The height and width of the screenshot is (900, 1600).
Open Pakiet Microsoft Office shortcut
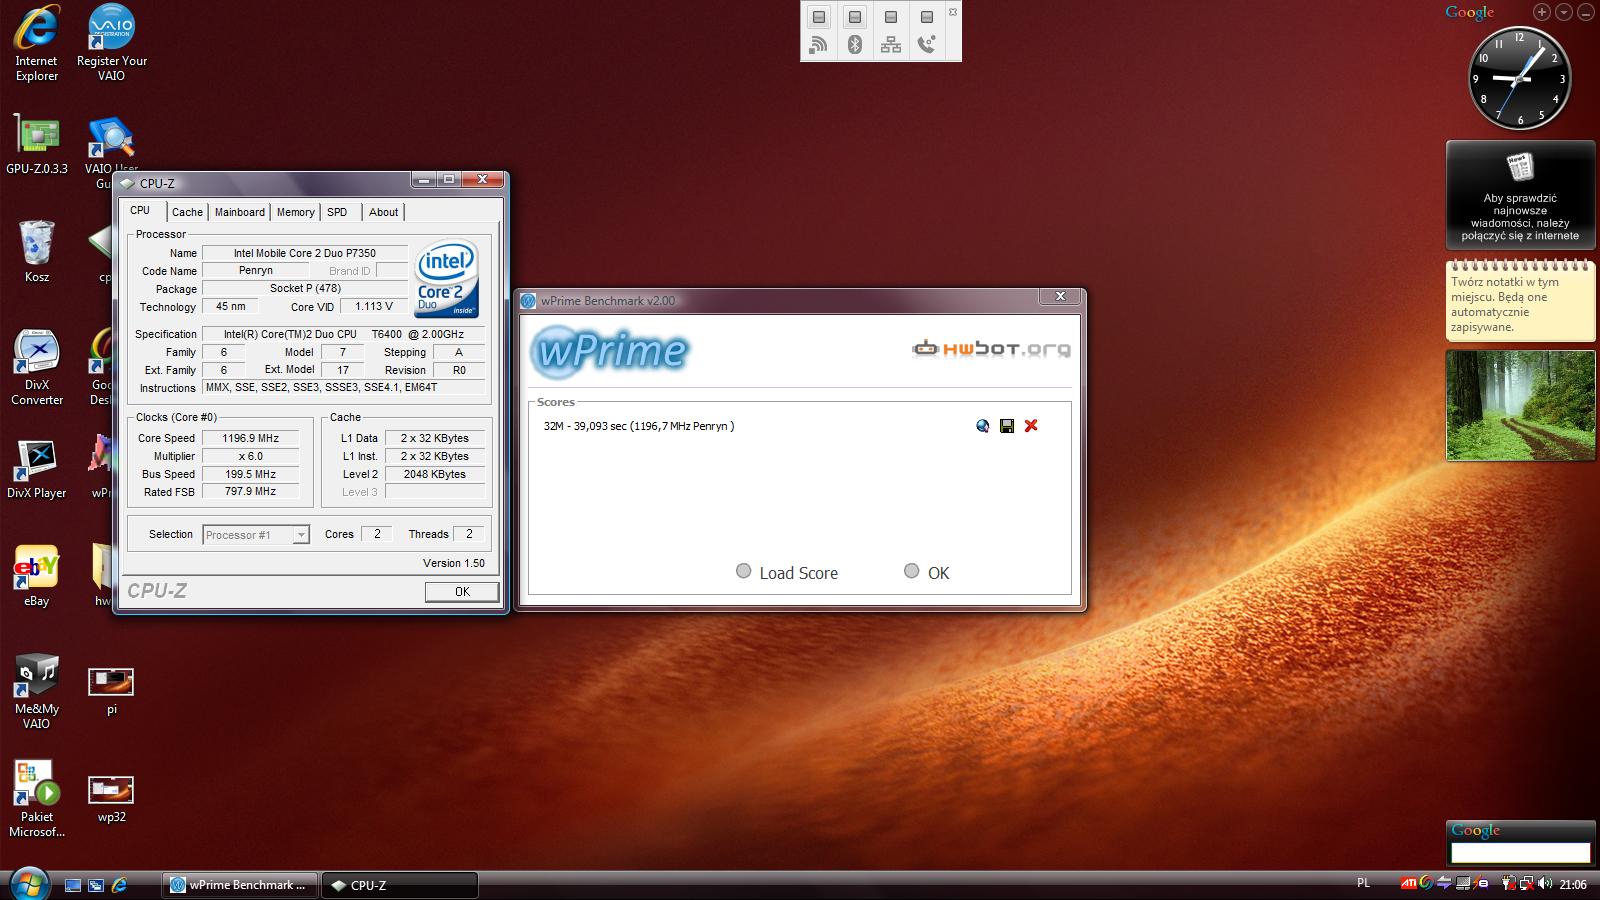pyautogui.click(x=37, y=799)
